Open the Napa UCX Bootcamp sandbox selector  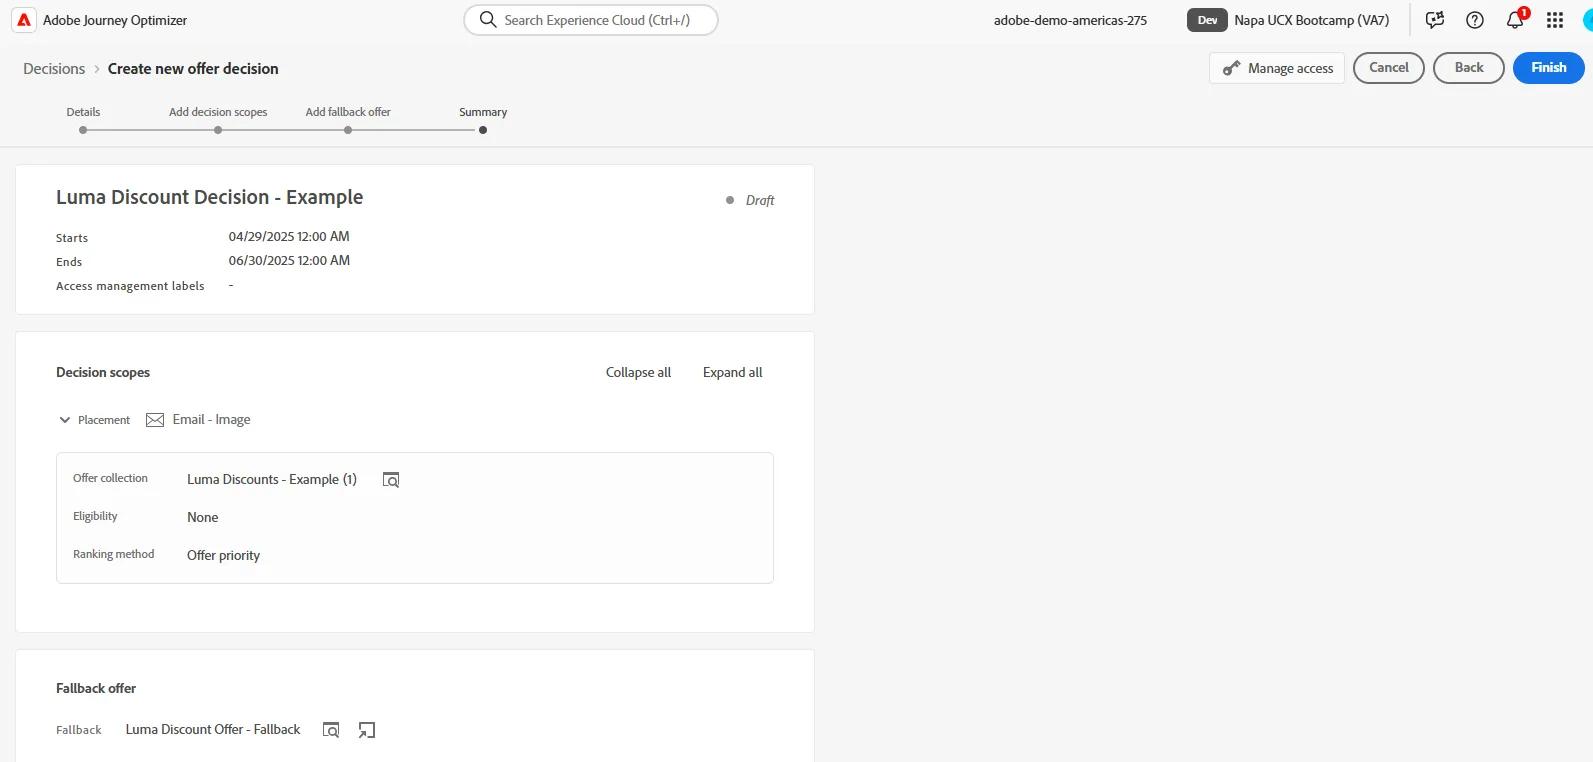(x=1289, y=20)
